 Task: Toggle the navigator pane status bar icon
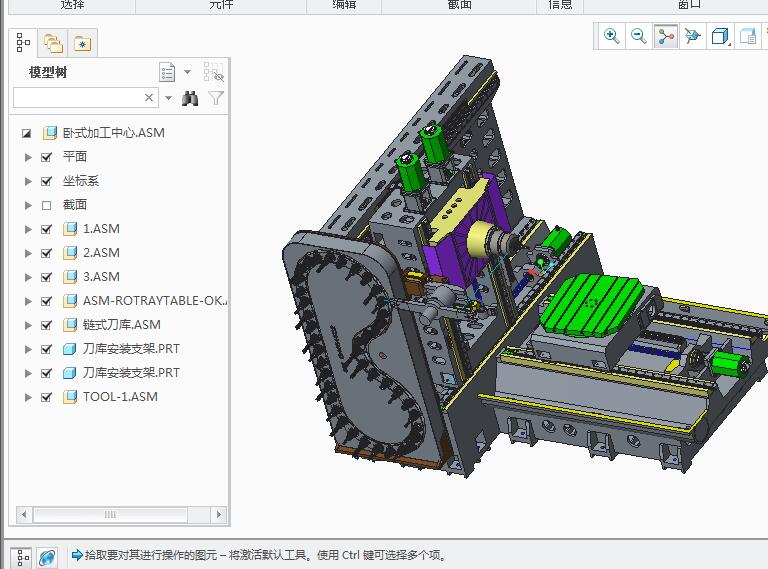pyautogui.click(x=23, y=557)
